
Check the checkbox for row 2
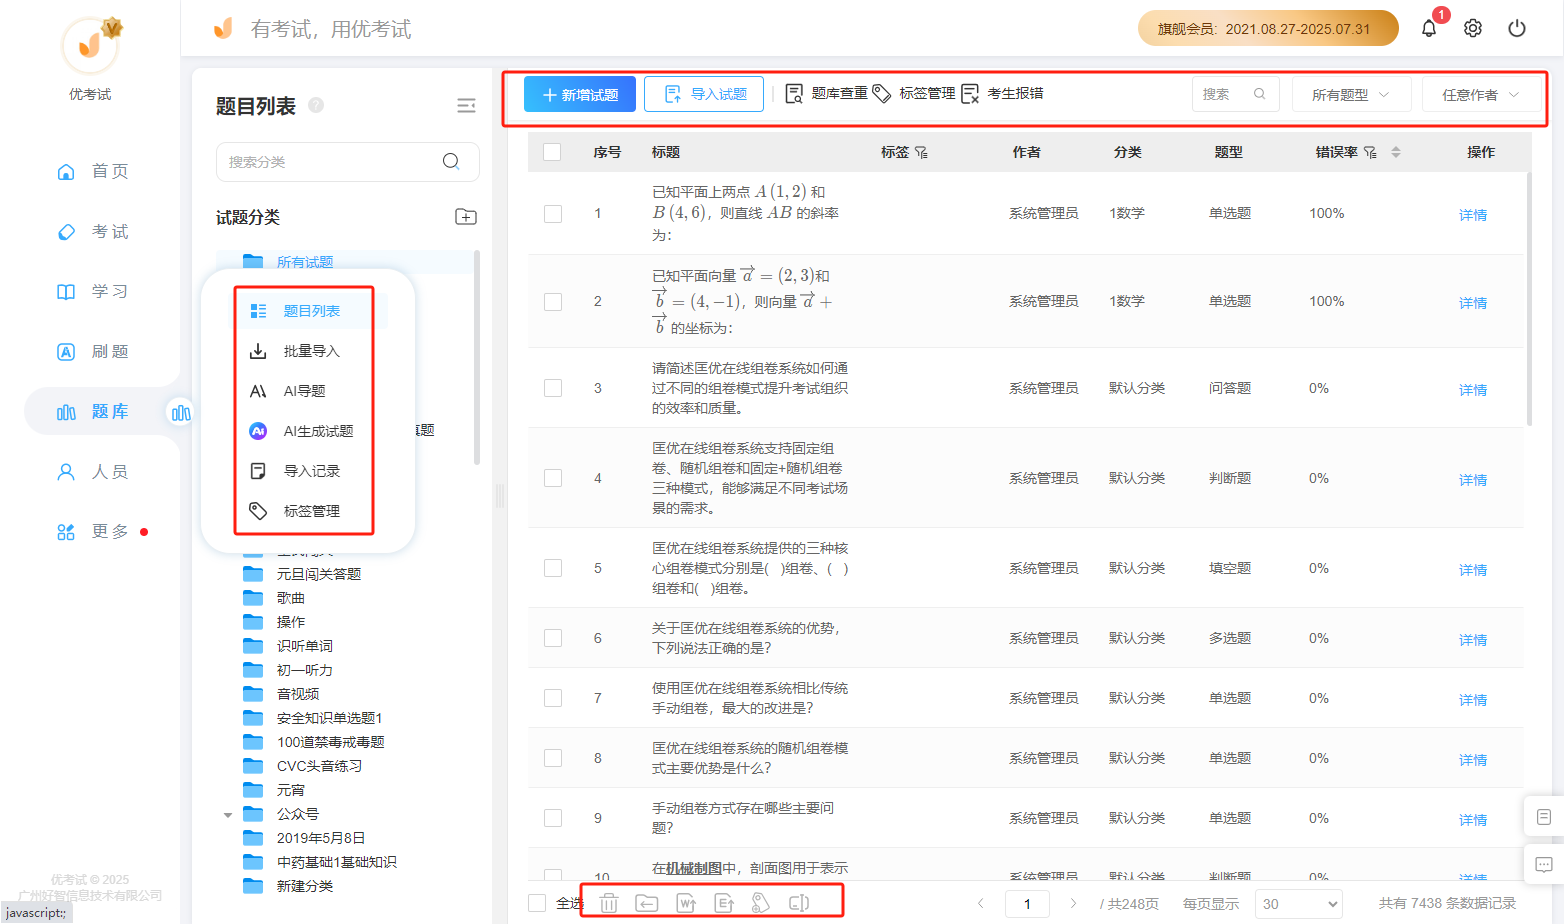[x=553, y=302]
